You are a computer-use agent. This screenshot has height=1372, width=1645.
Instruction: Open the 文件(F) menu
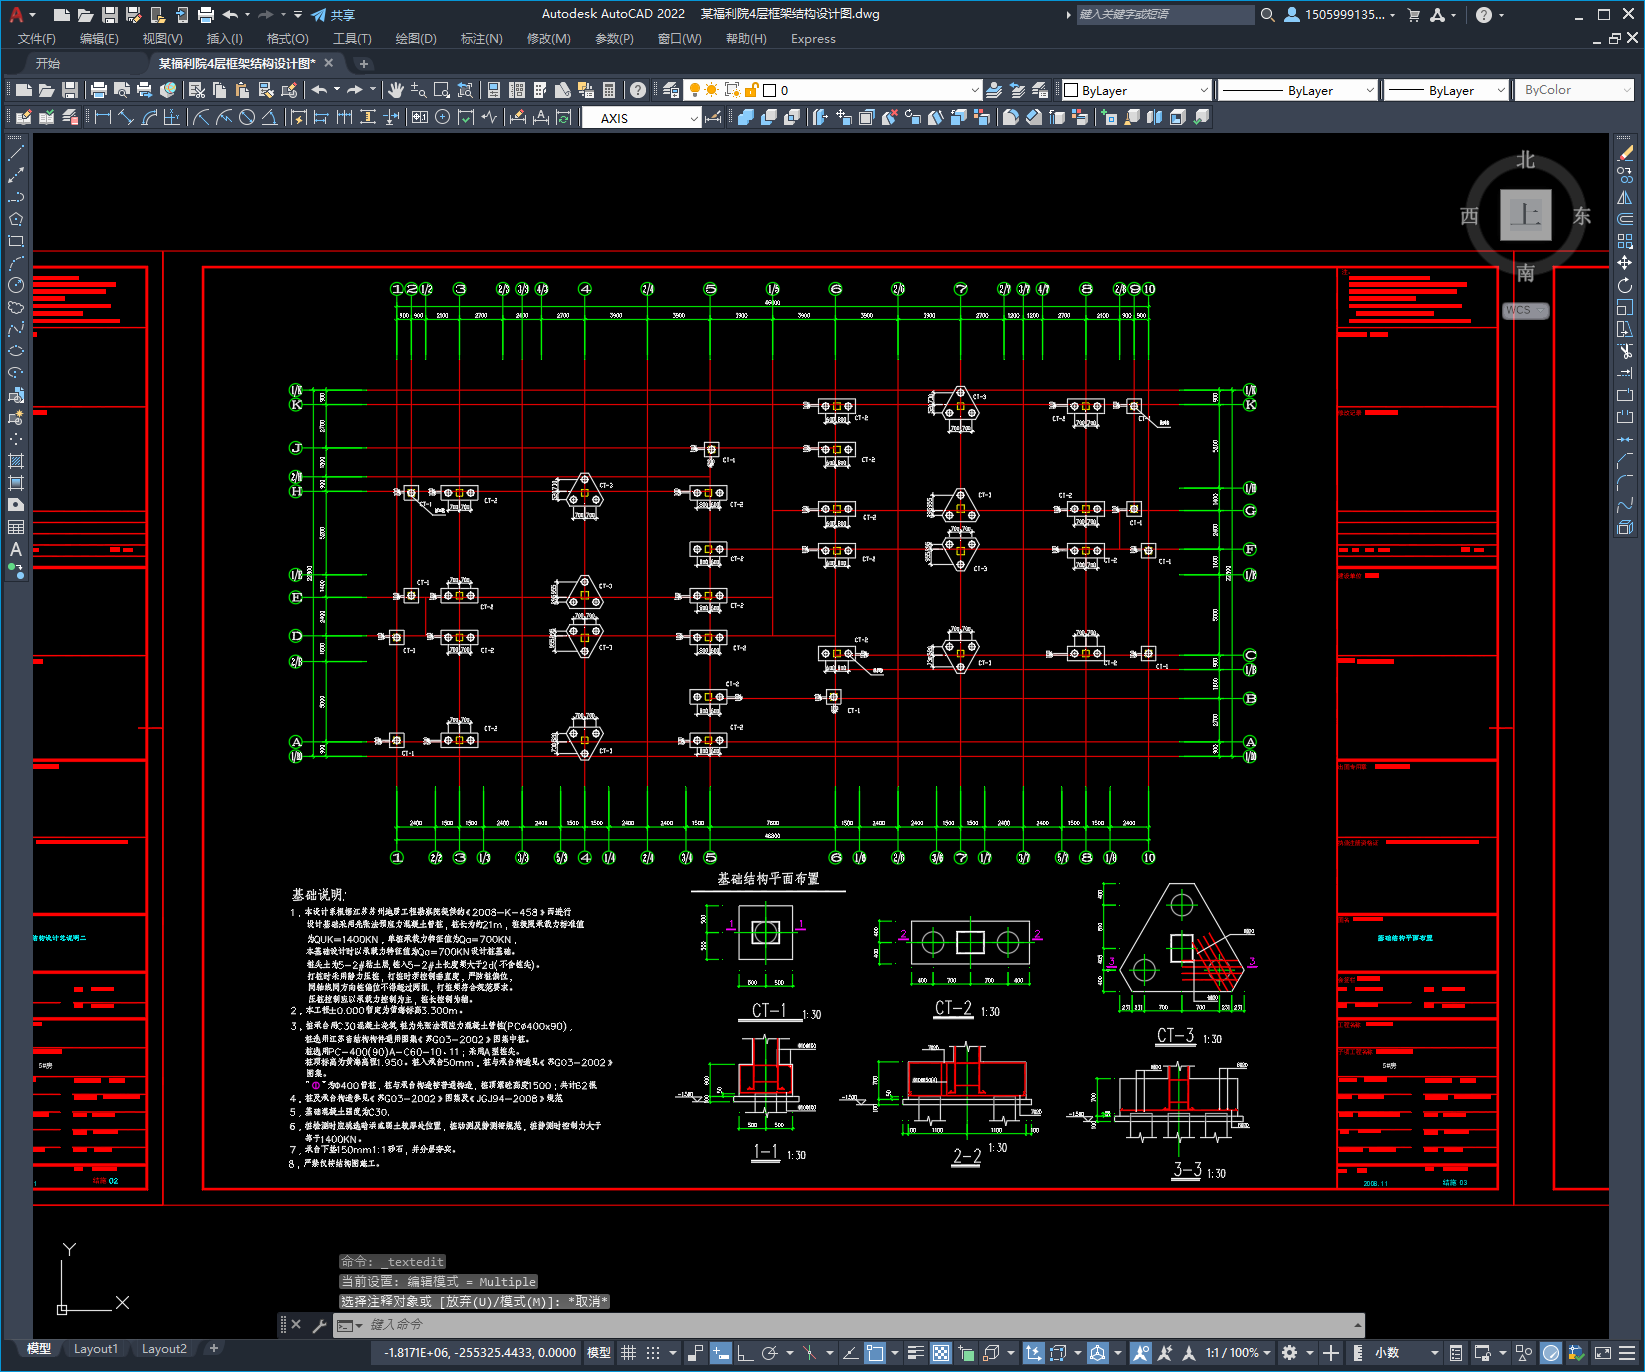click(x=37, y=39)
